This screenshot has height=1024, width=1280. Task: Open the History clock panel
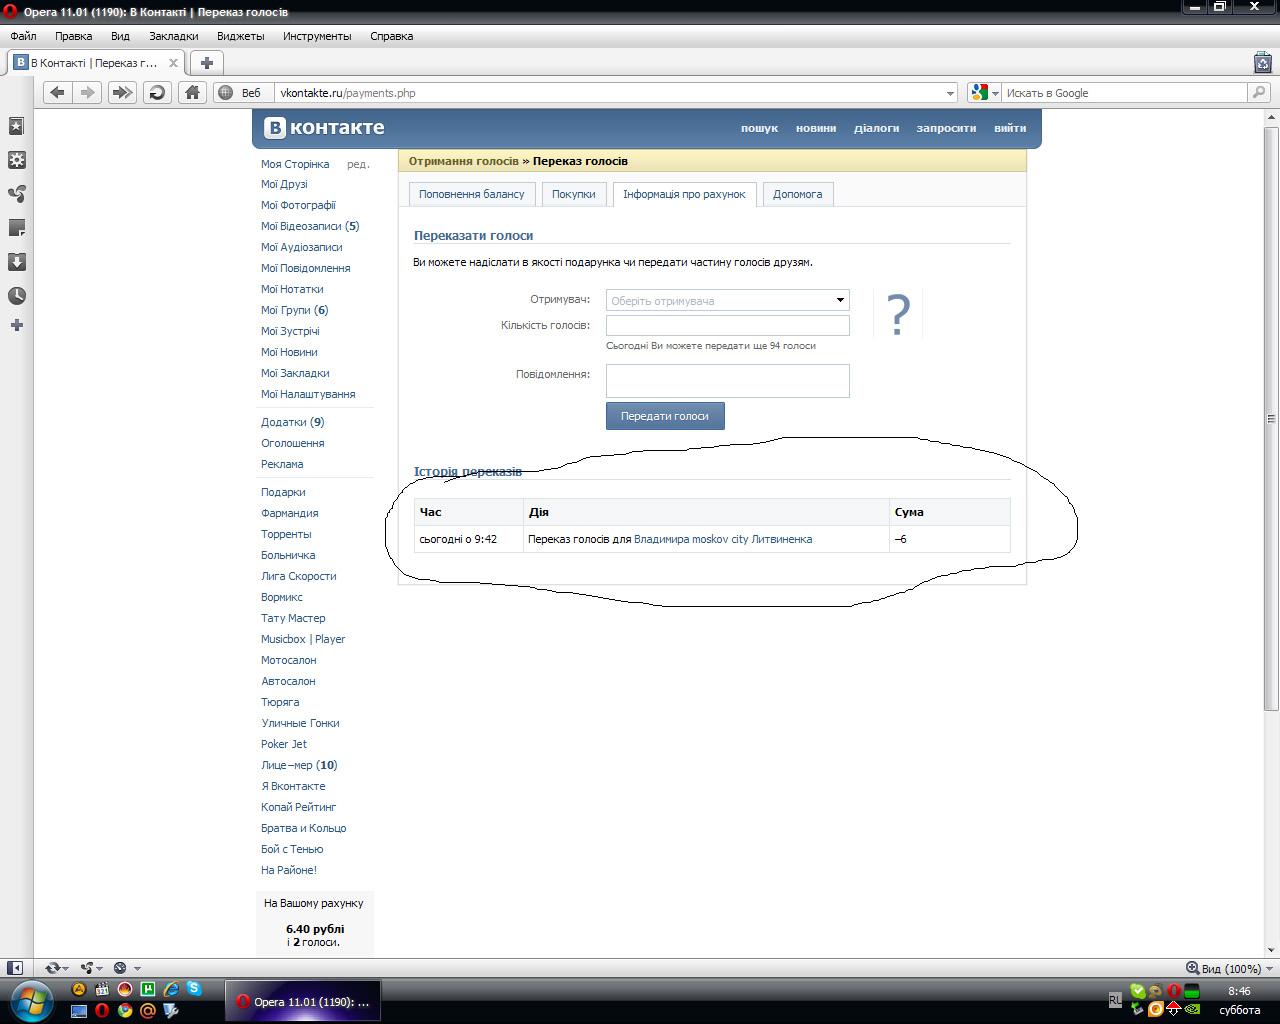16,296
